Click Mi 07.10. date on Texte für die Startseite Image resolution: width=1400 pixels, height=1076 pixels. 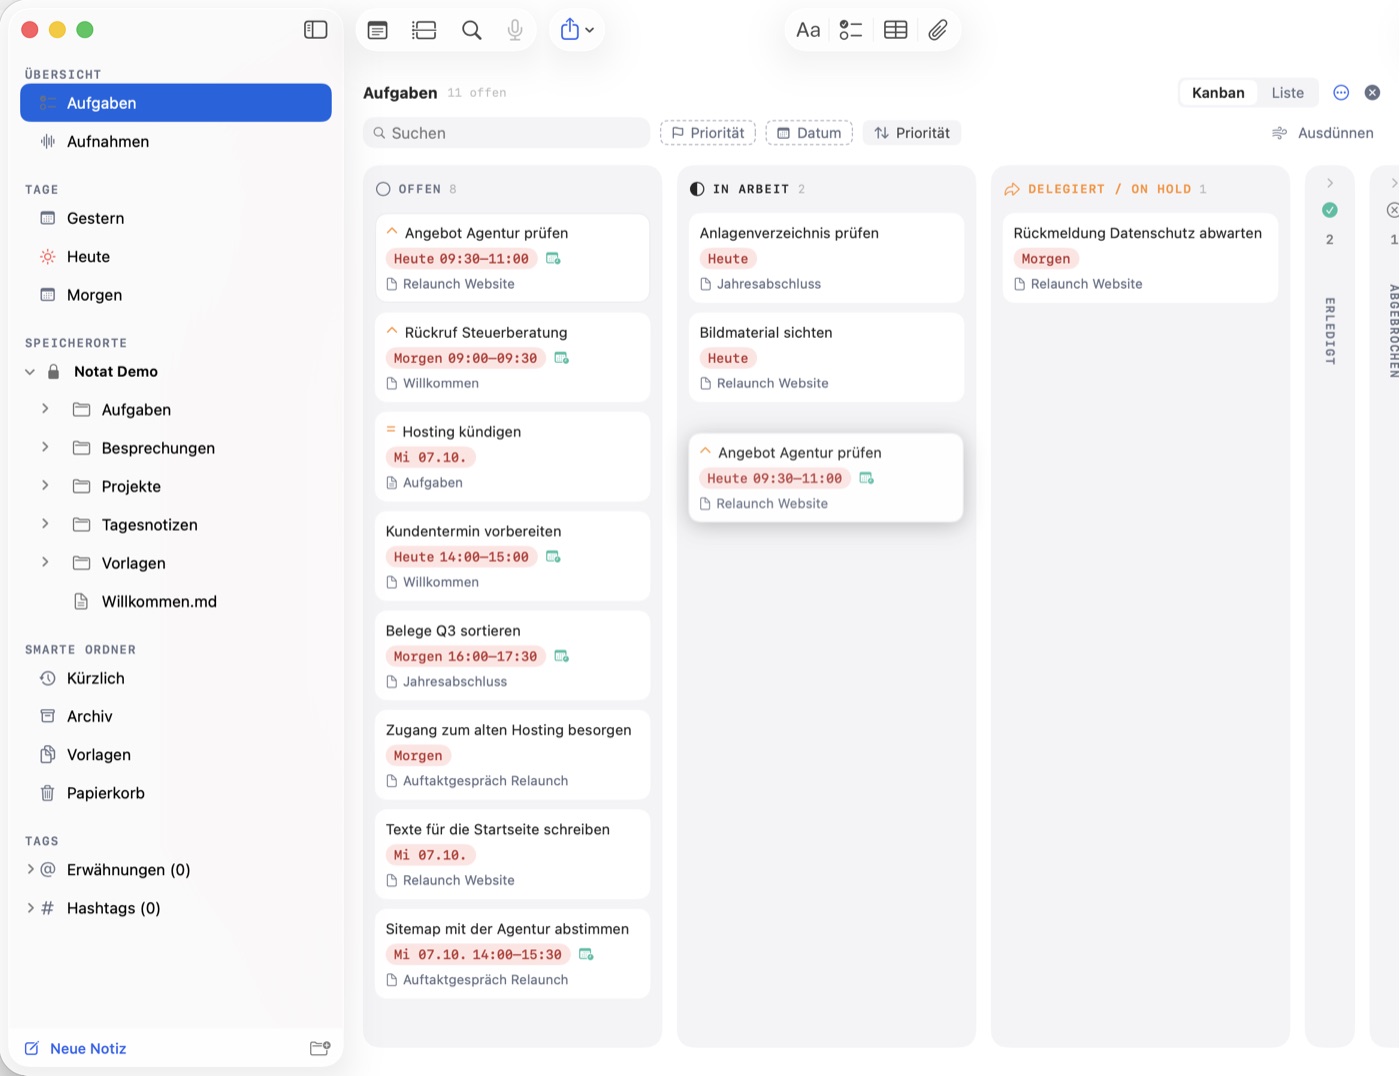click(x=430, y=855)
